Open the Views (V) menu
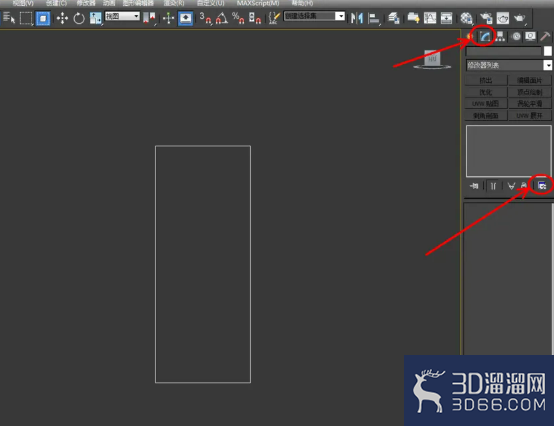 coord(23,3)
